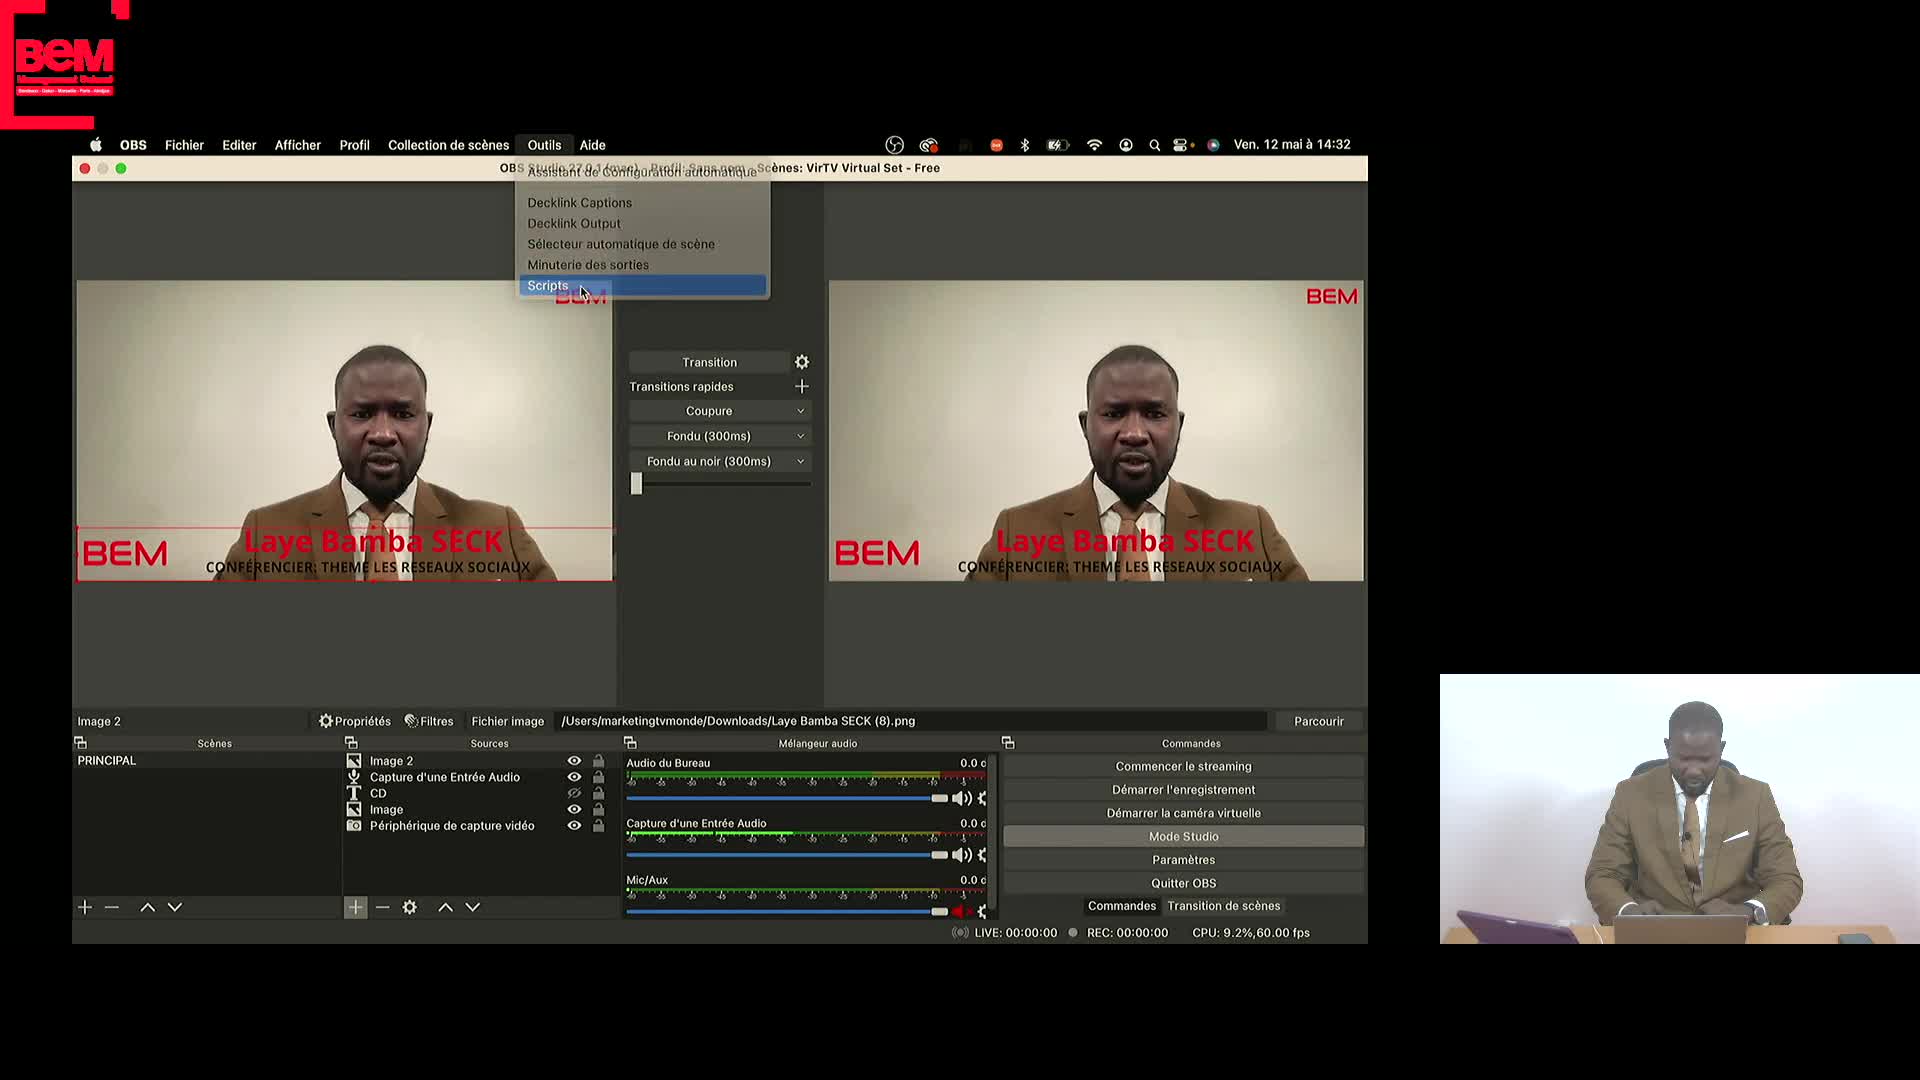The width and height of the screenshot is (1920, 1080).
Task: Mute the Audio du Bureau speaker icon
Action: coord(960,798)
